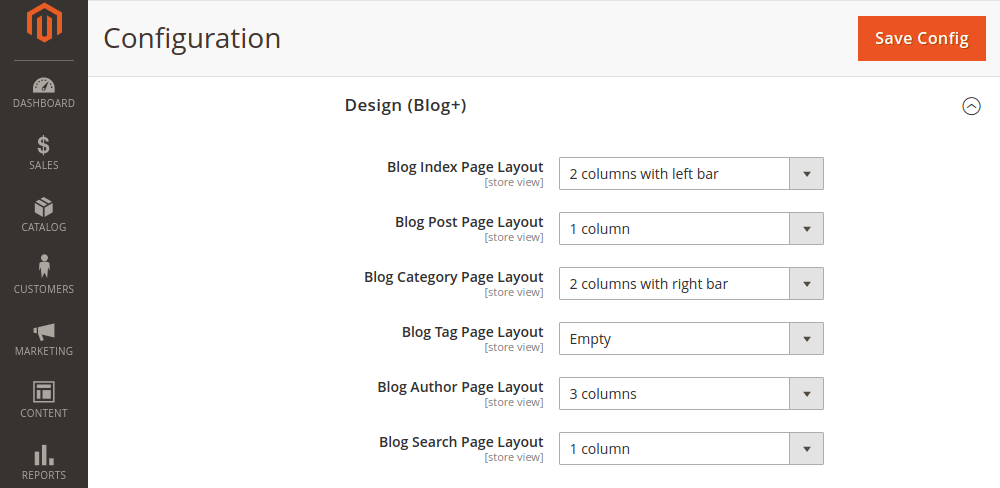Open the Reports bar chart icon
The image size is (1000, 488).
click(x=43, y=455)
